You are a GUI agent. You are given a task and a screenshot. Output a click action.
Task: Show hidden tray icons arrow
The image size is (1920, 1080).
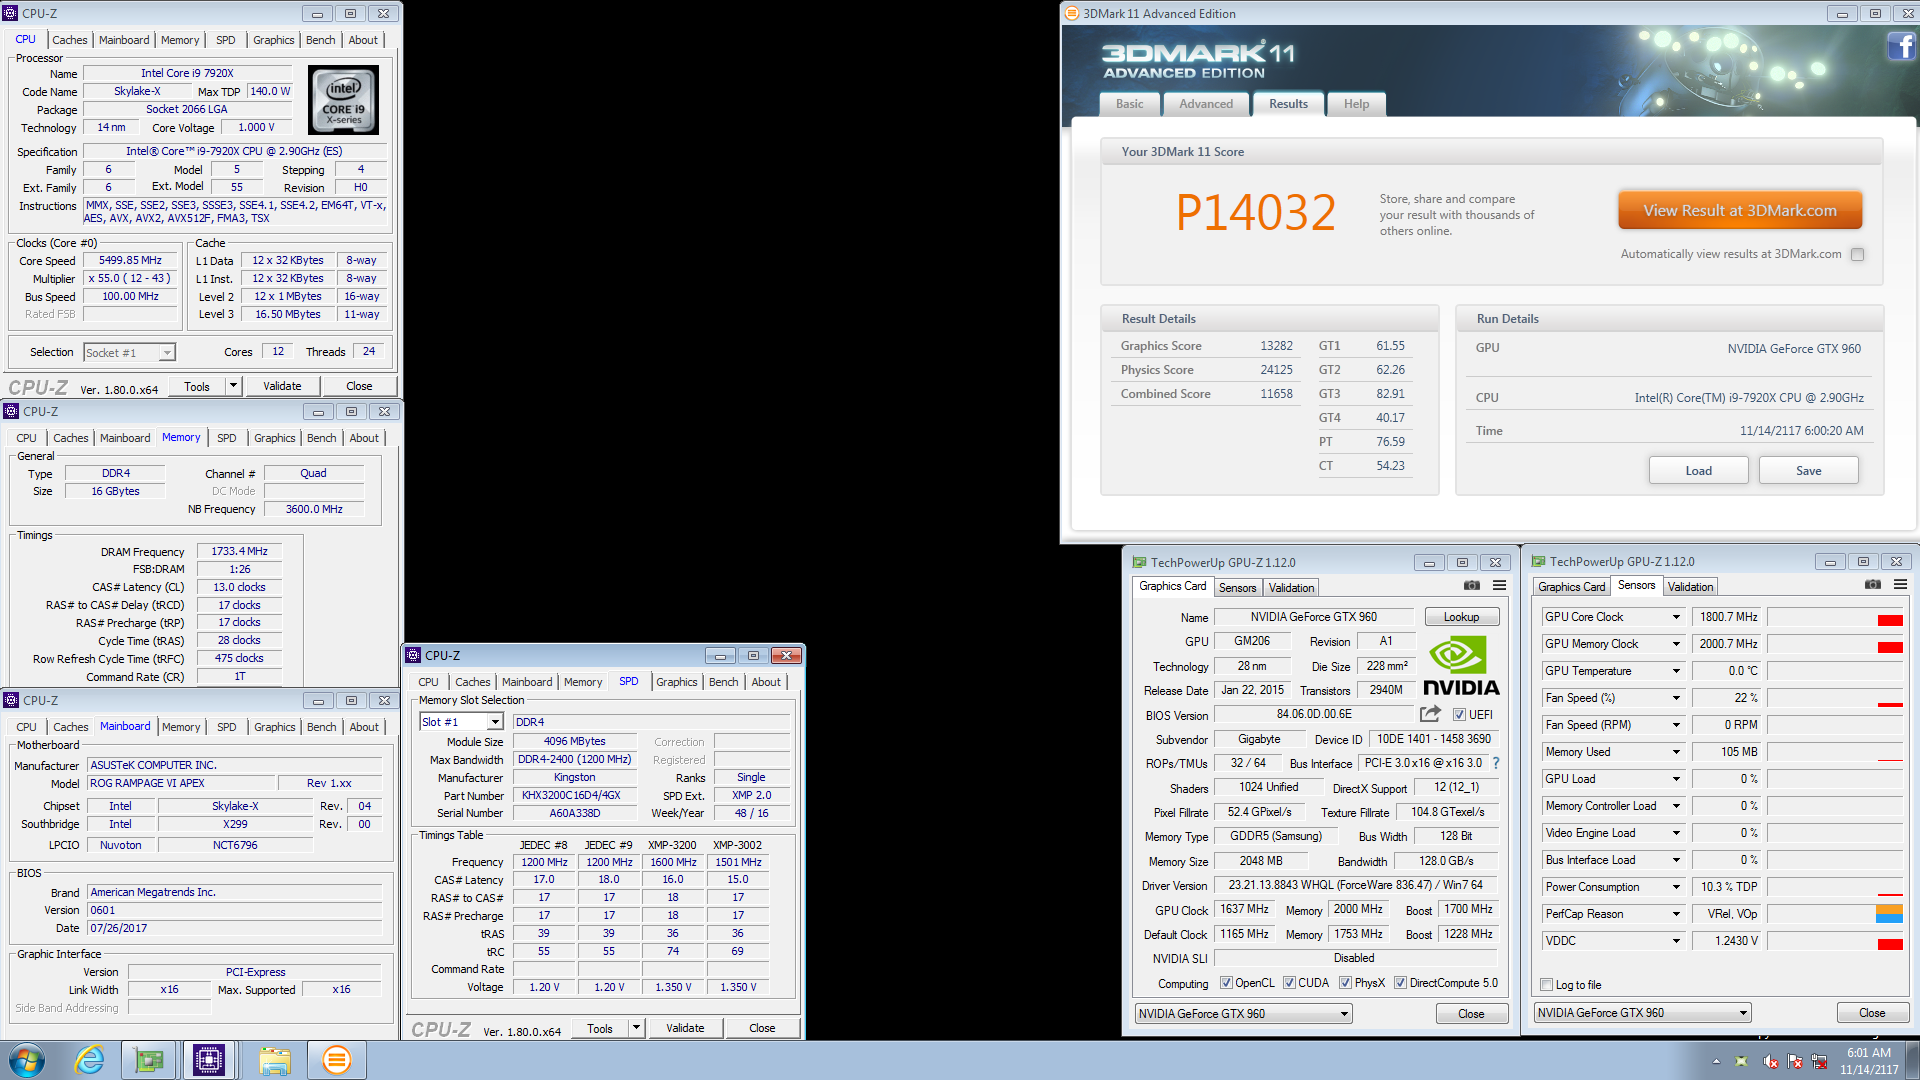[x=1716, y=1061]
